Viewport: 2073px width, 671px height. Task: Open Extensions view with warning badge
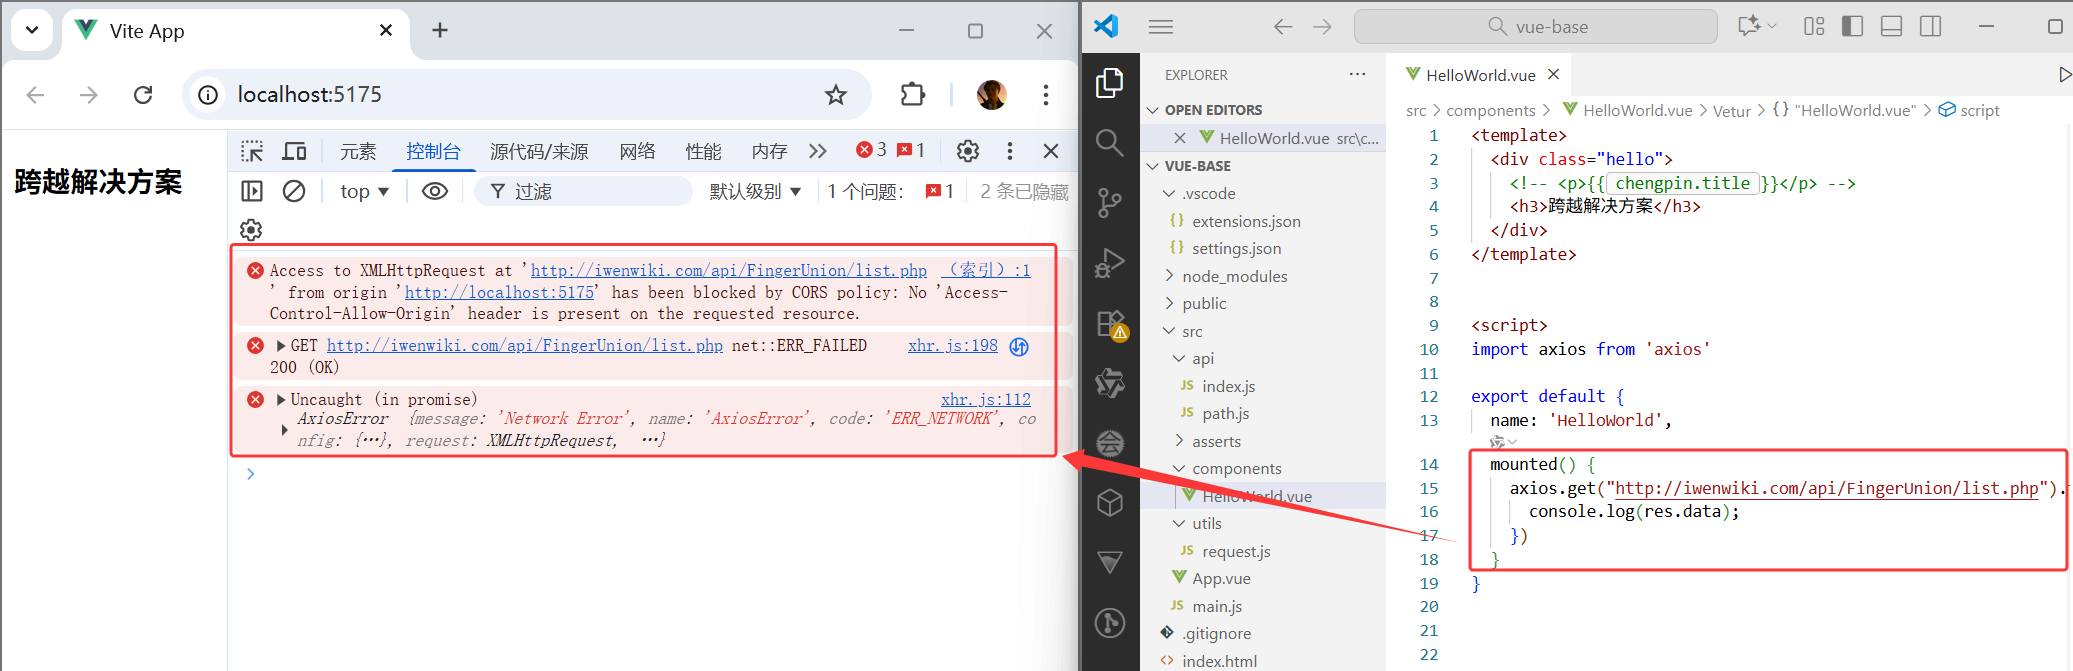tap(1110, 325)
